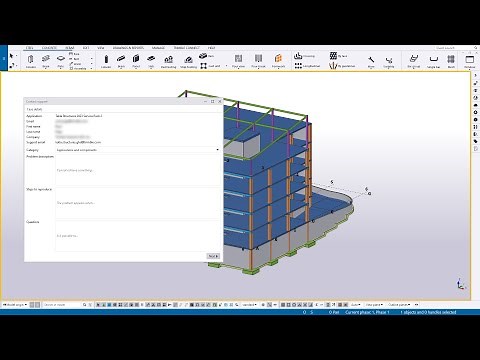Click the blue File menu strip
The width and height of the screenshot is (480, 360).
4,58
